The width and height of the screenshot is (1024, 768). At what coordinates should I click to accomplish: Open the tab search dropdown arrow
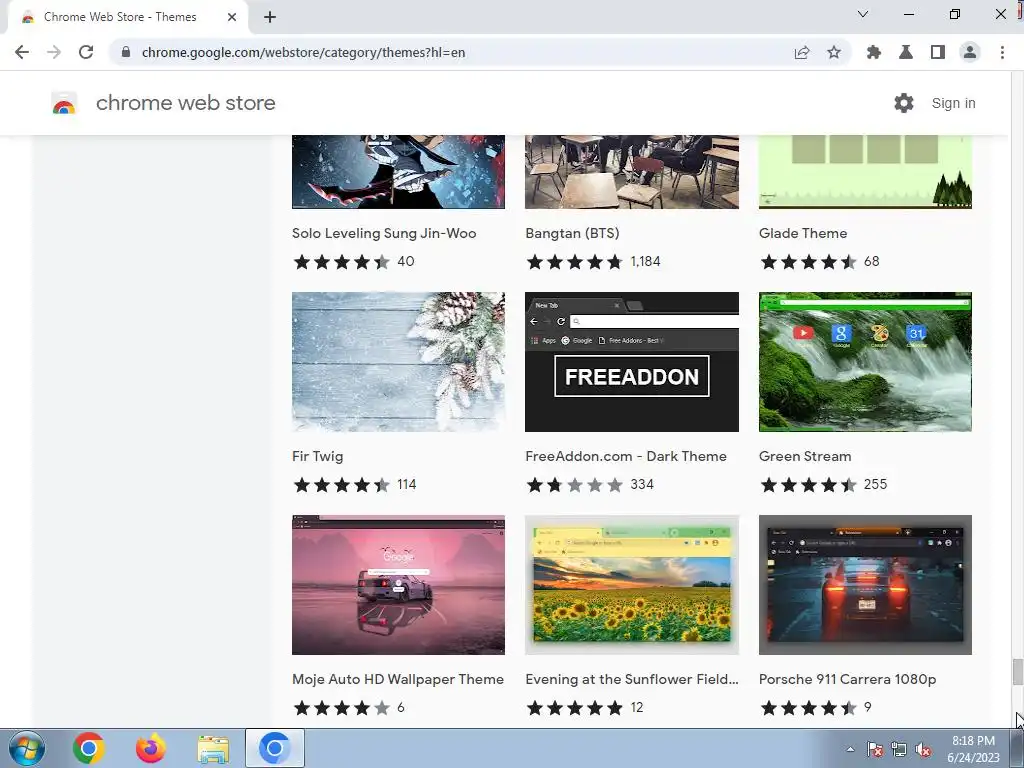pyautogui.click(x=863, y=14)
